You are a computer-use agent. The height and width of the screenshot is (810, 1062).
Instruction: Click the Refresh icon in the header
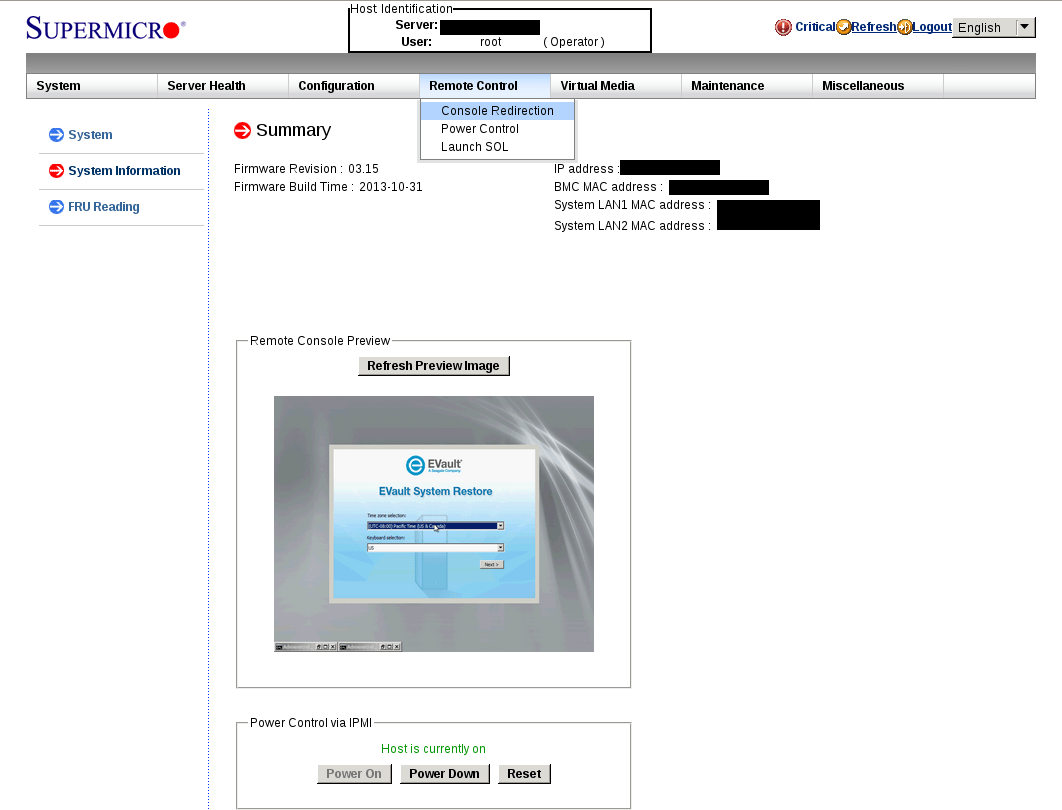843,27
